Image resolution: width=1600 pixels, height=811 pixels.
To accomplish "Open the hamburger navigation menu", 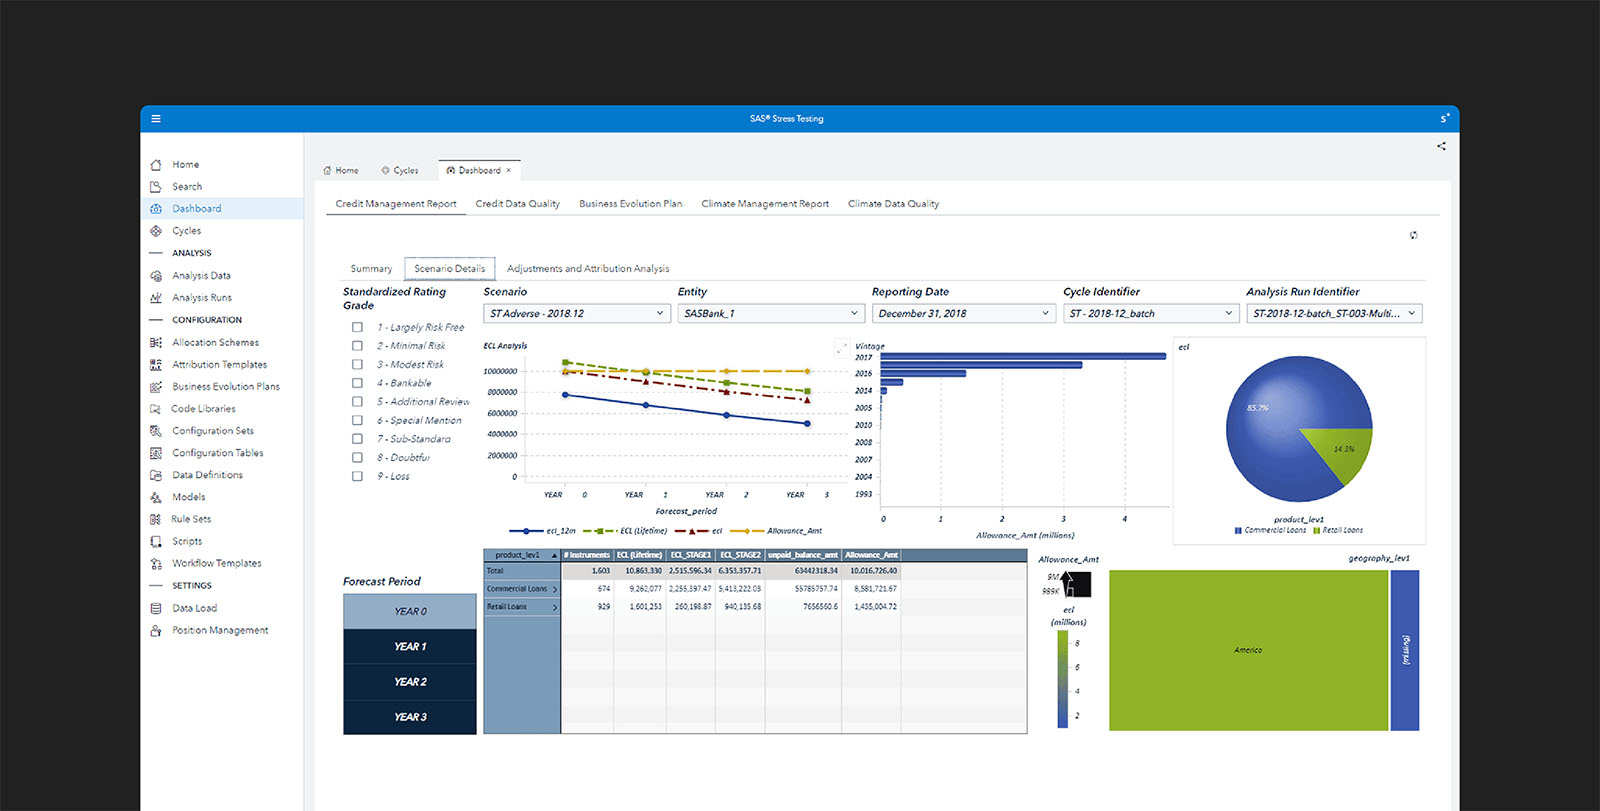I will [156, 119].
